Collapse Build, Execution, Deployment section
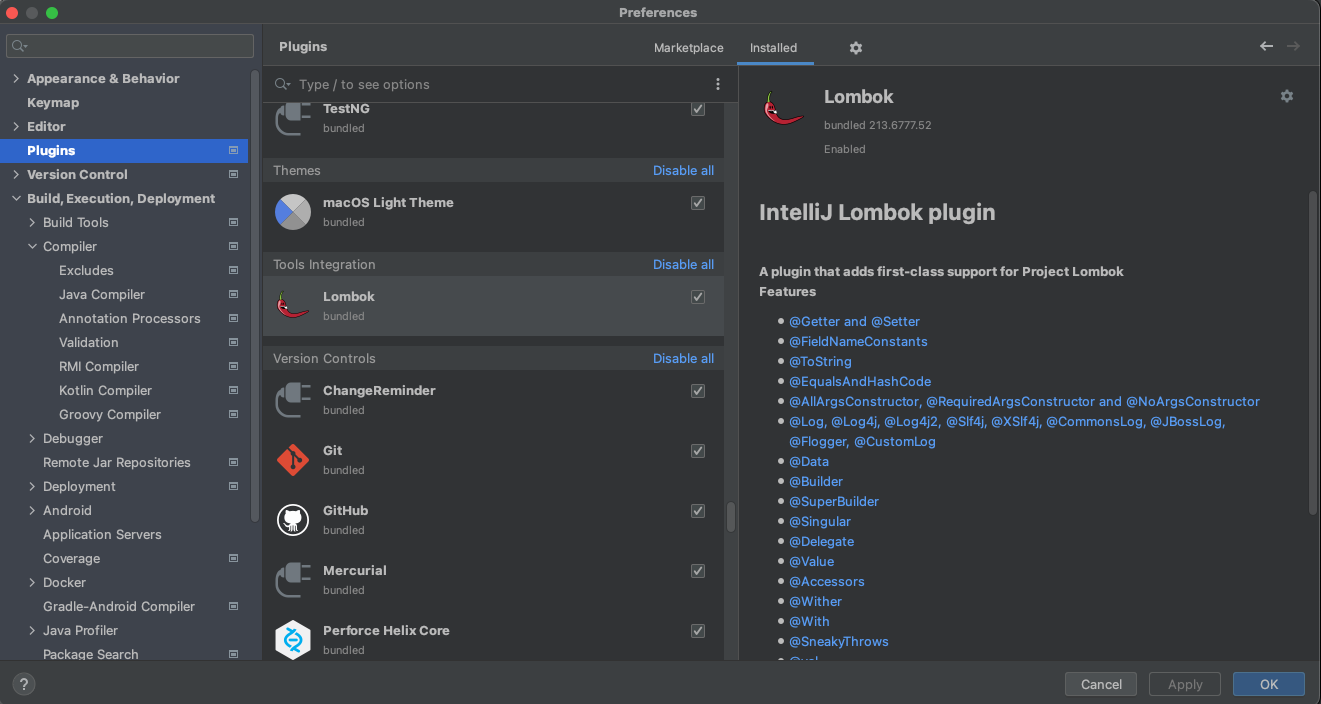This screenshot has width=1321, height=704. pos(16,198)
